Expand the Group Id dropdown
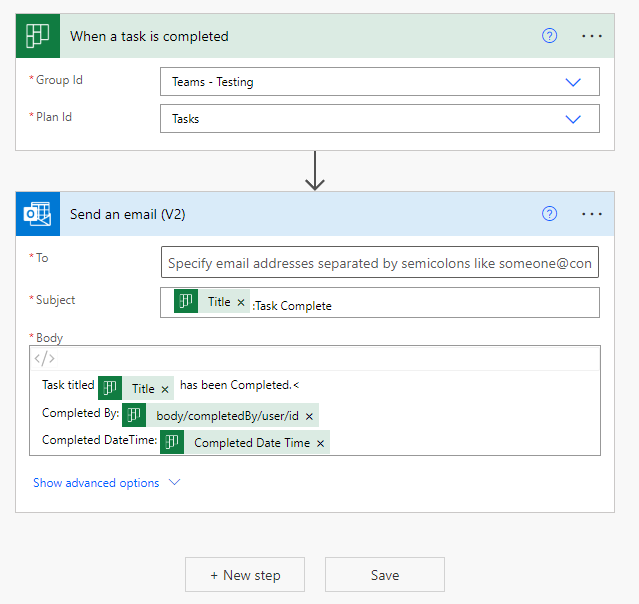This screenshot has width=639, height=604. point(573,82)
